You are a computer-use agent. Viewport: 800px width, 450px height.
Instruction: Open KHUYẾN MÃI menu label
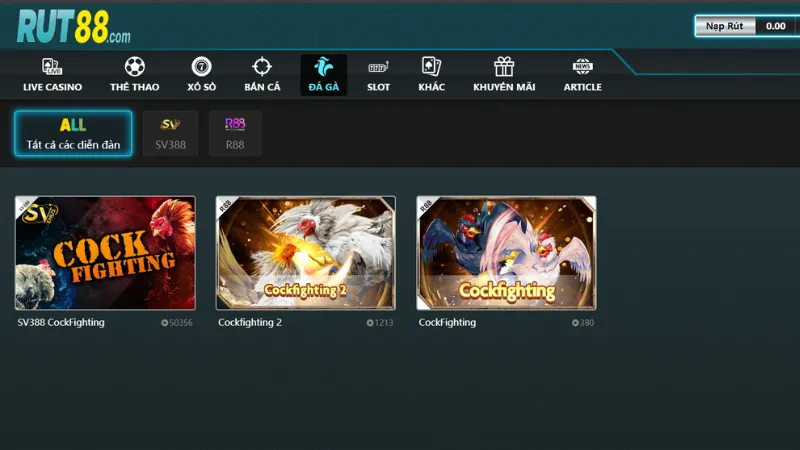504,87
